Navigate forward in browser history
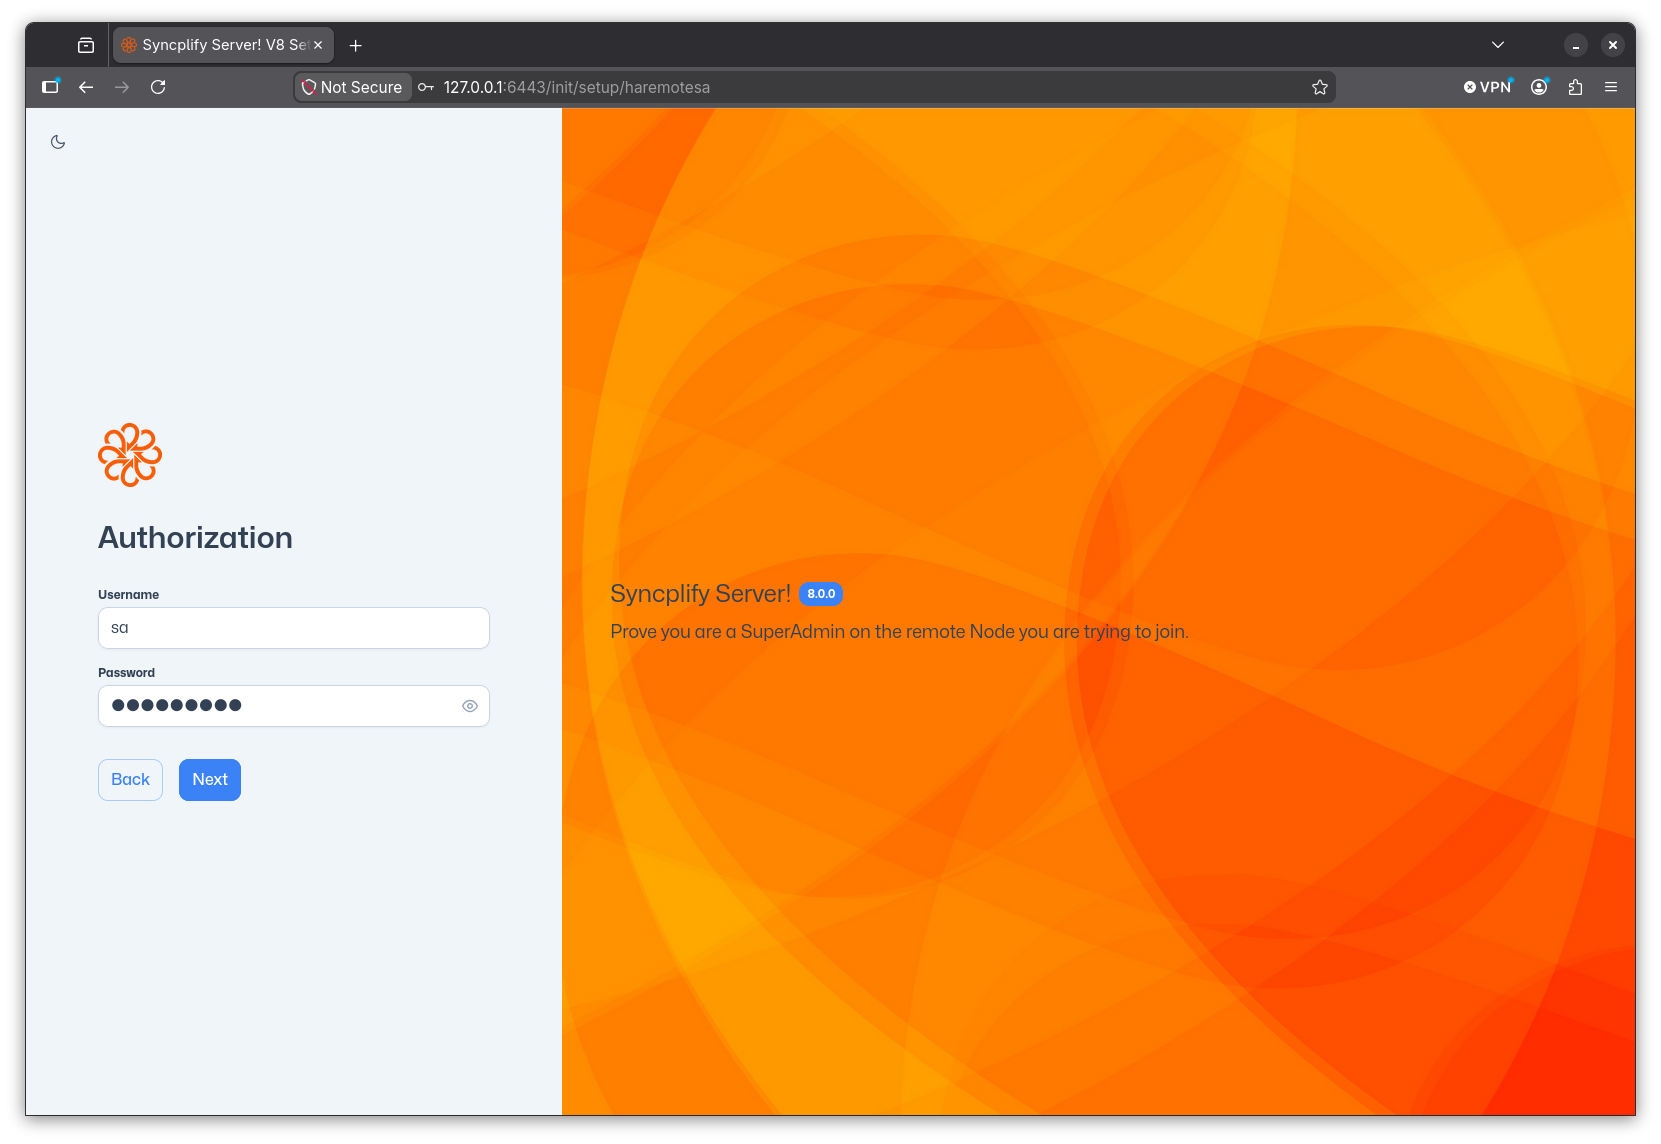The width and height of the screenshot is (1661, 1144). coord(122,87)
